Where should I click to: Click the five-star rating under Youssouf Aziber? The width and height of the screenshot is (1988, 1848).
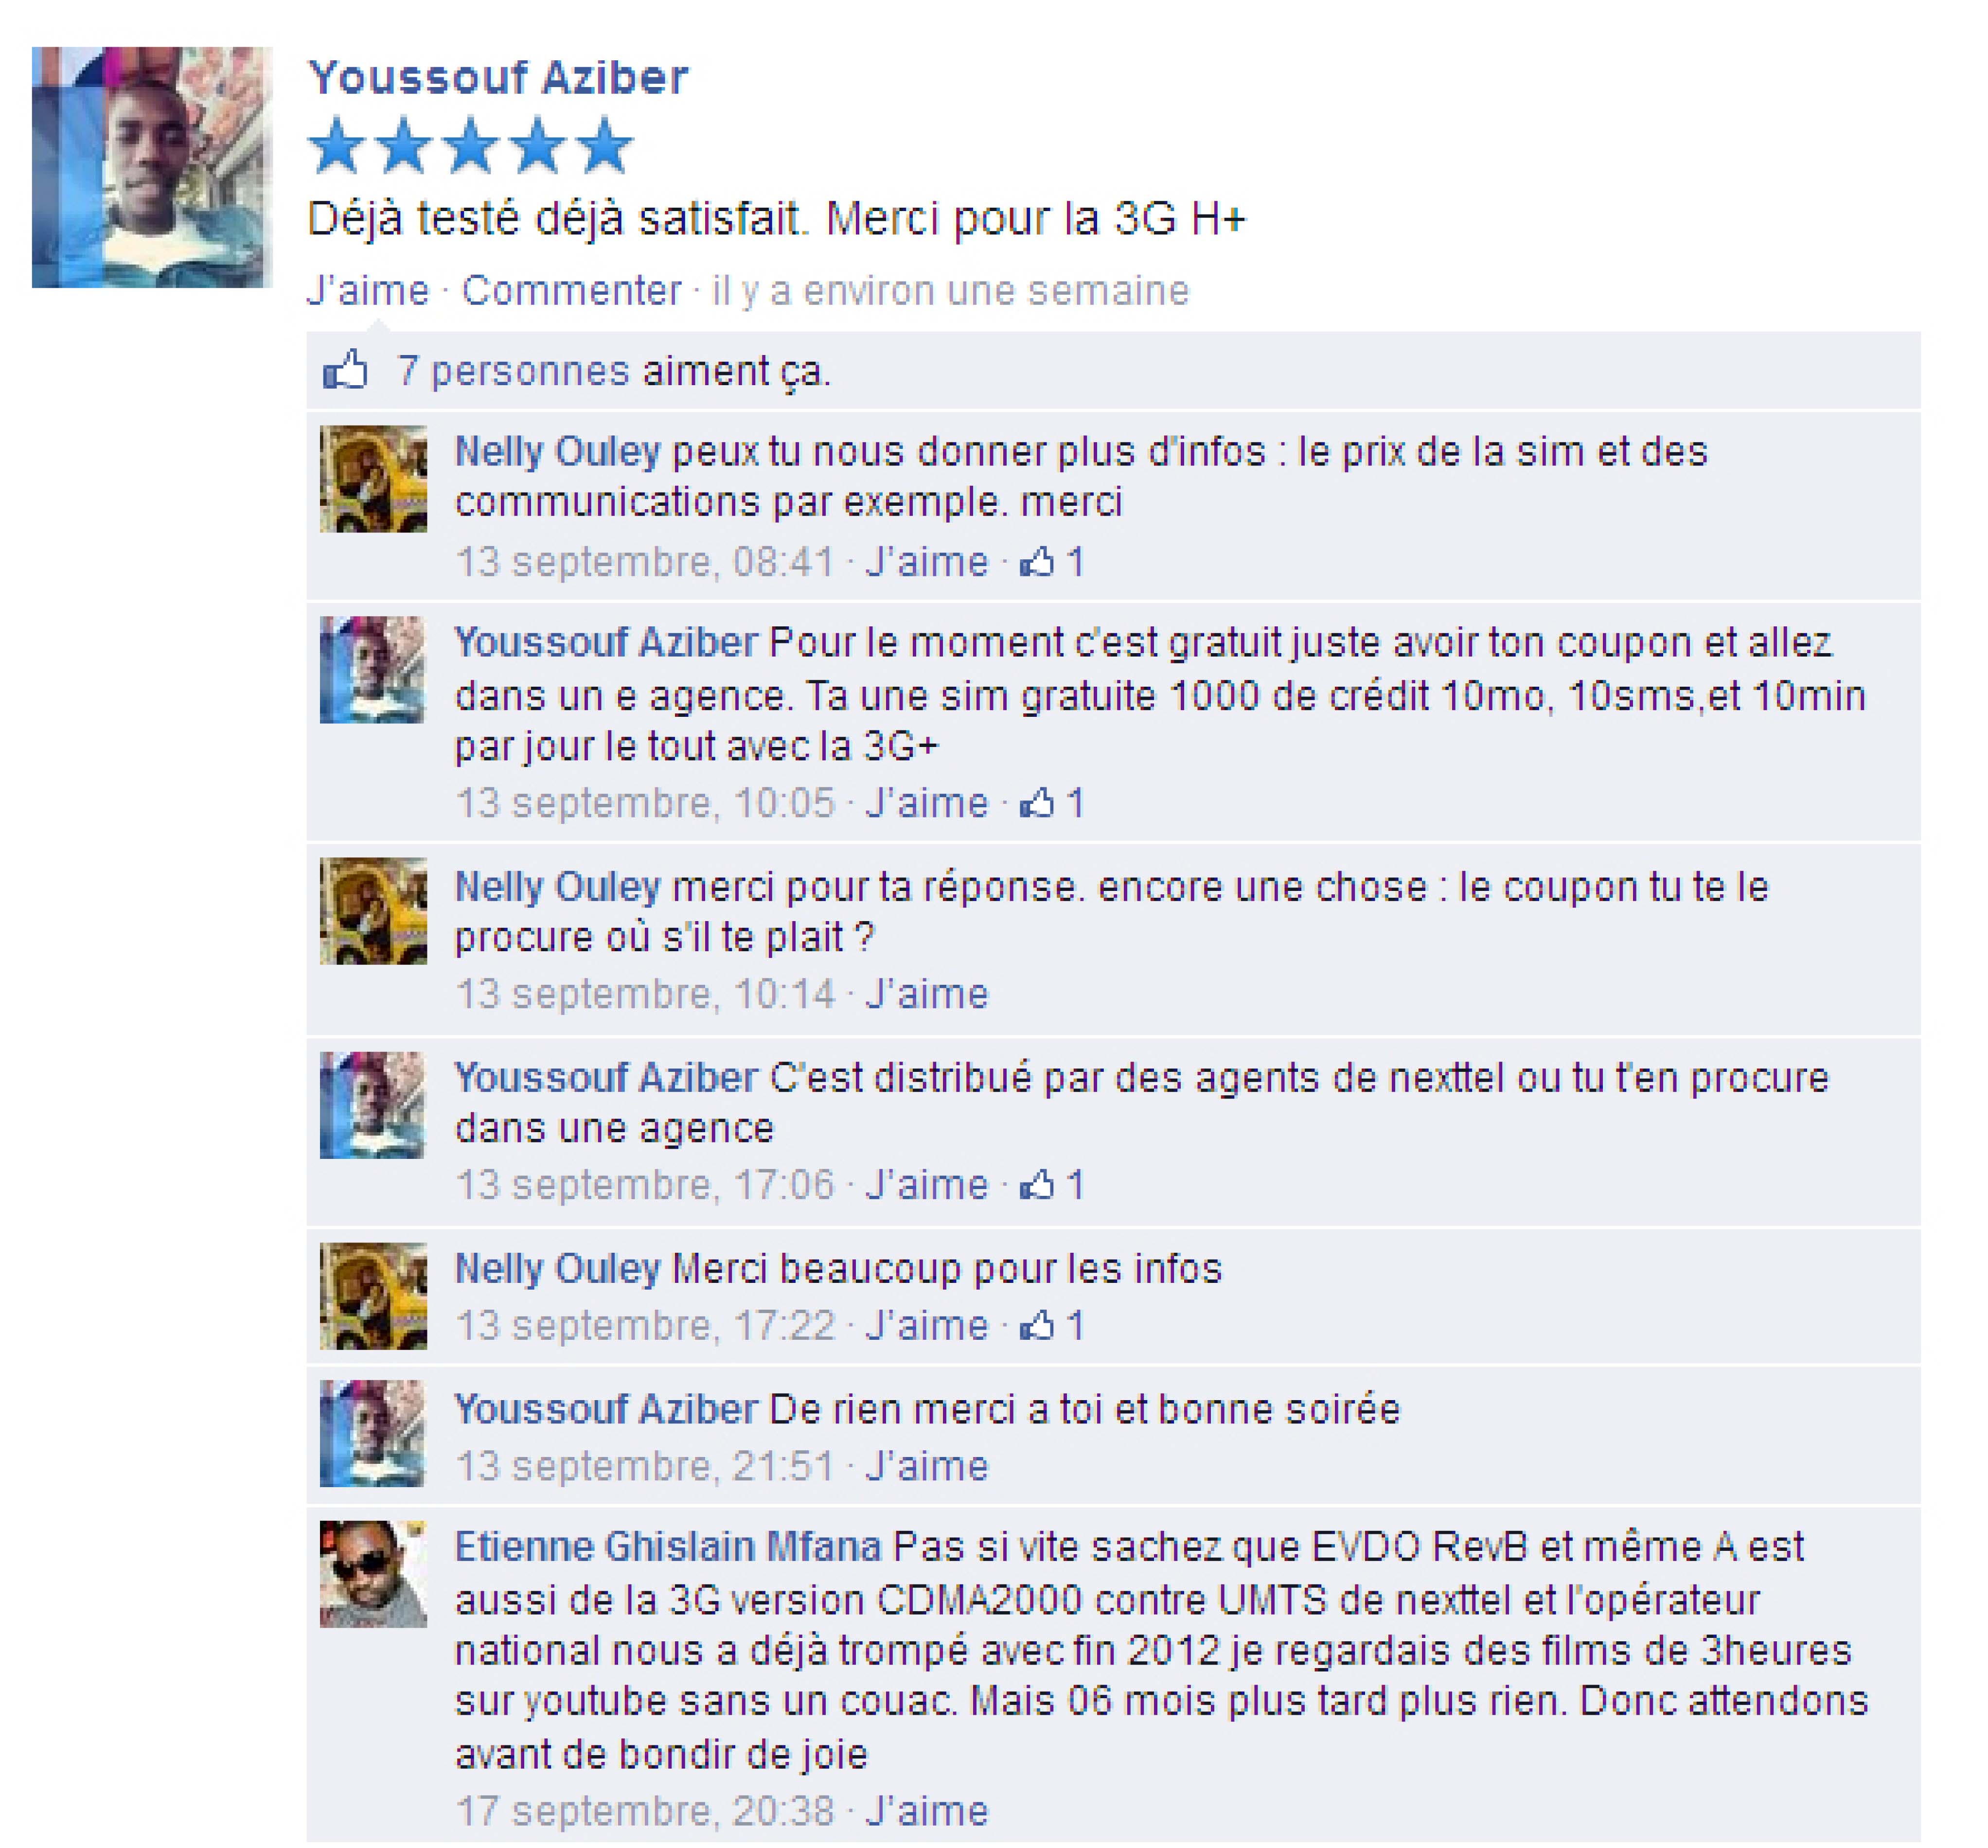470,146
